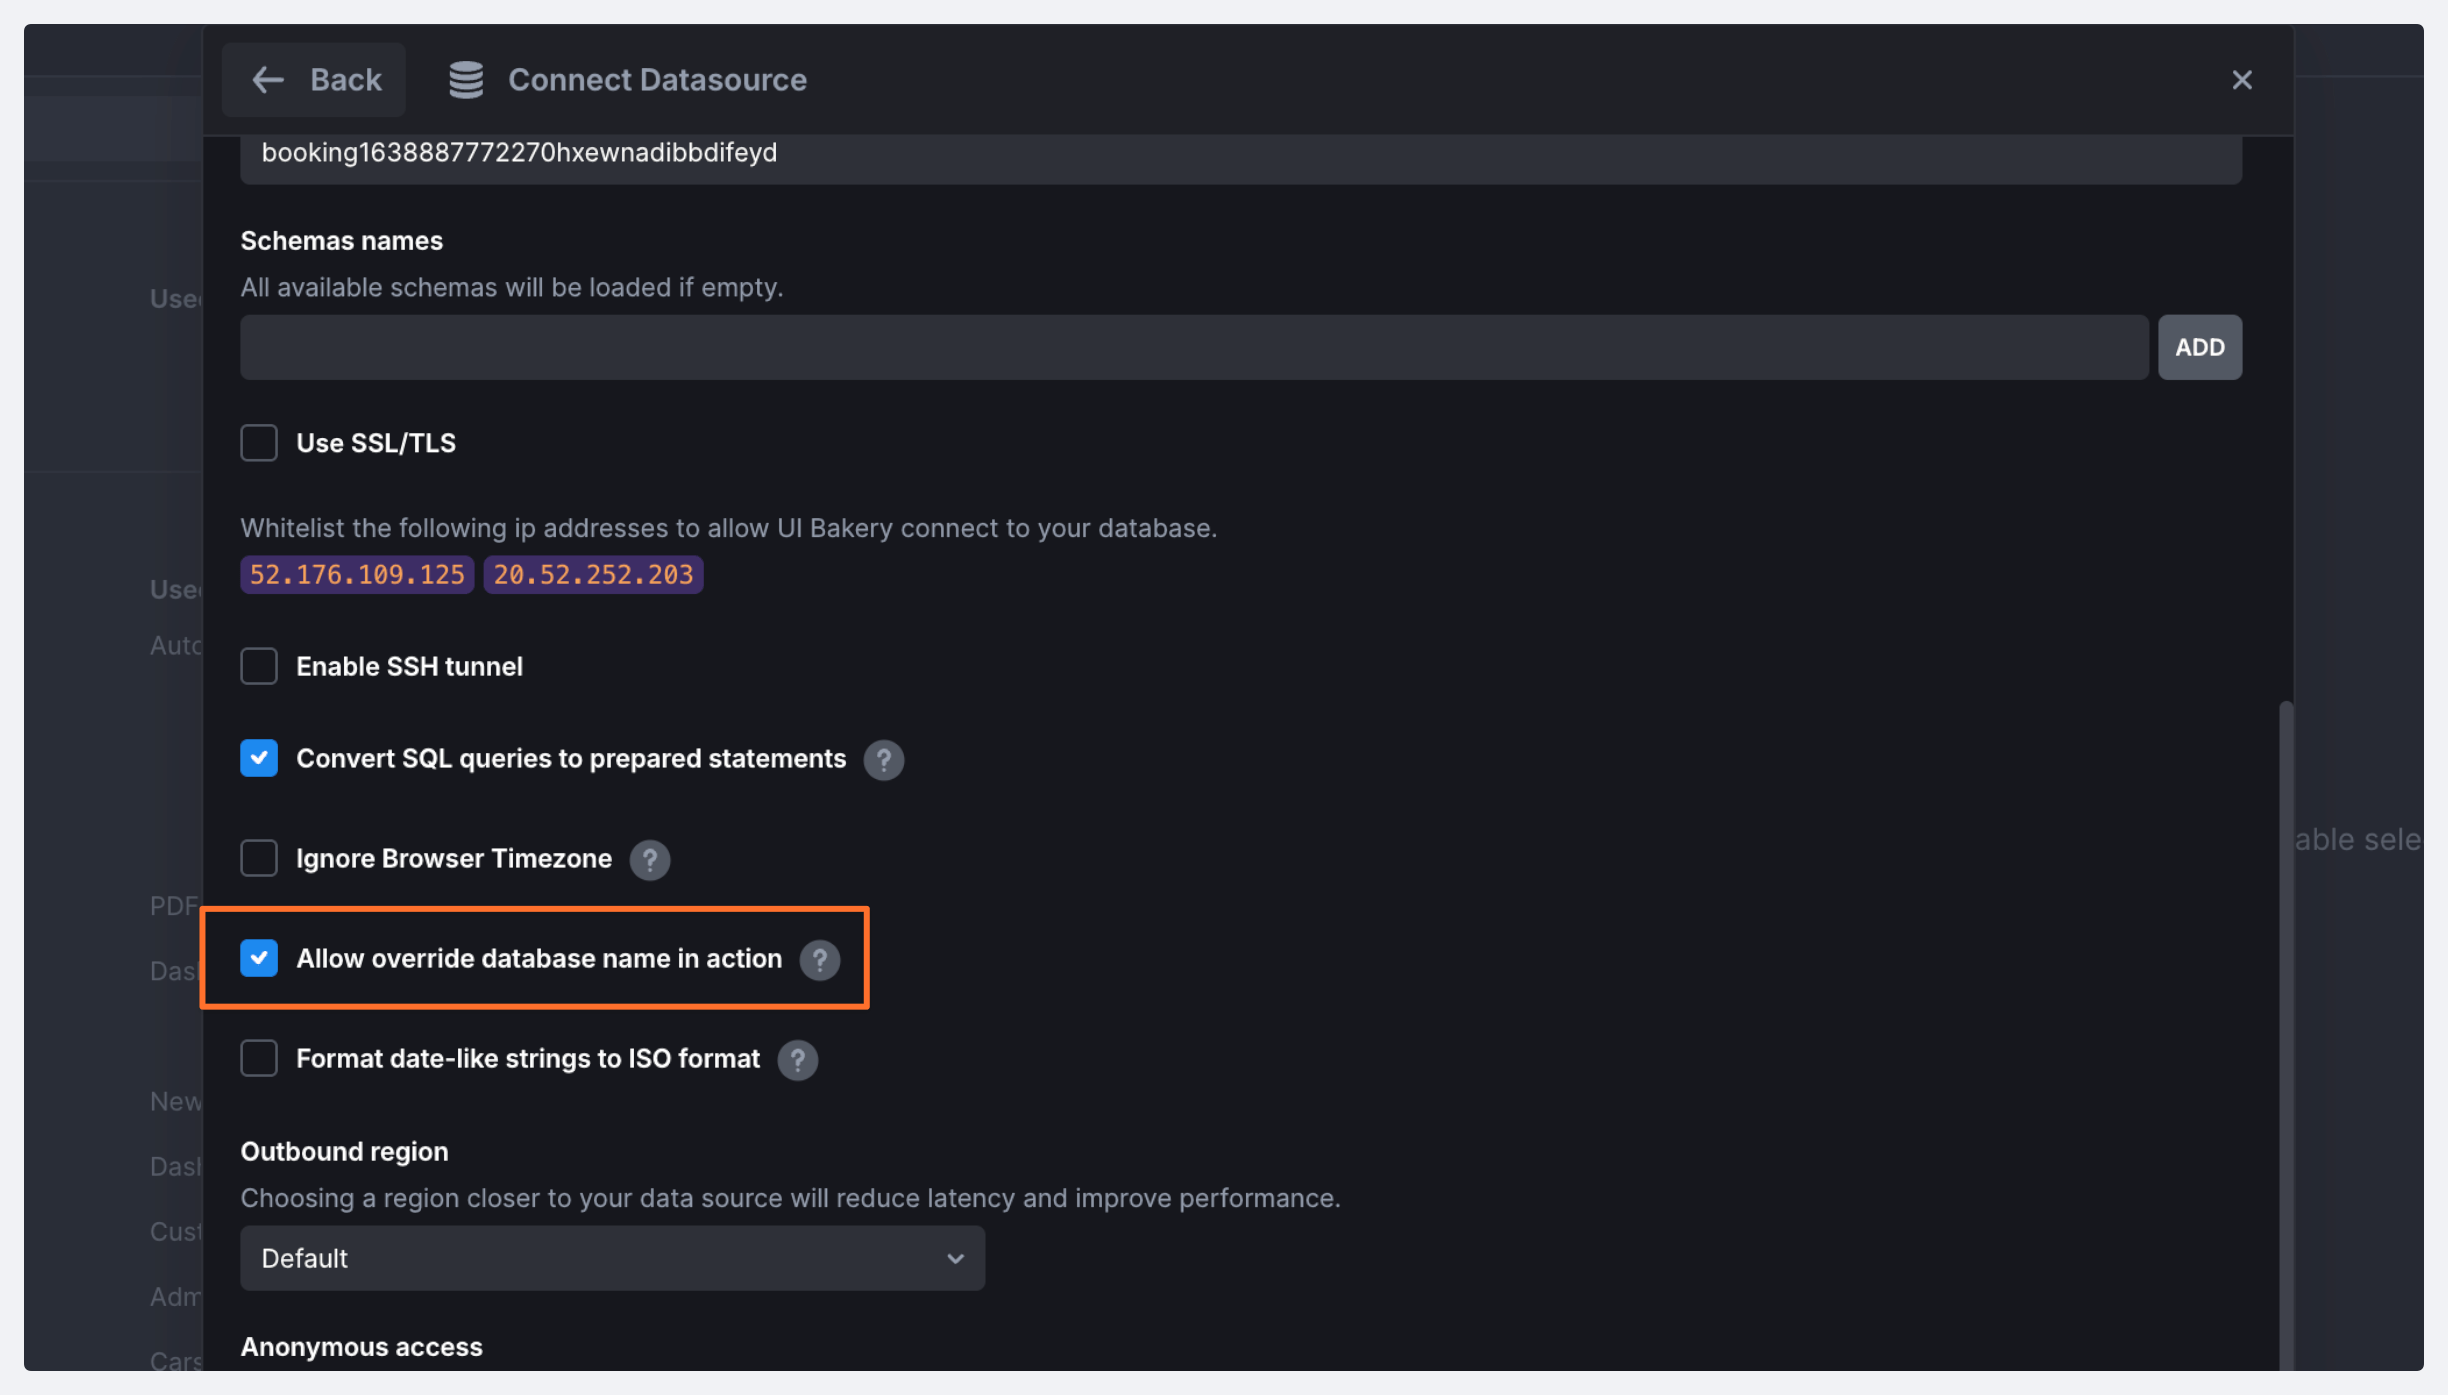Show help for ISO date format

click(797, 1060)
